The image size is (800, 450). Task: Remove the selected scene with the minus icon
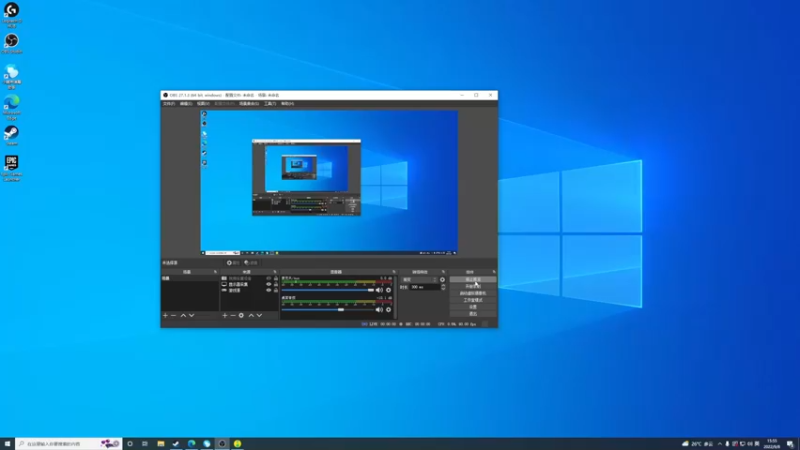click(173, 315)
